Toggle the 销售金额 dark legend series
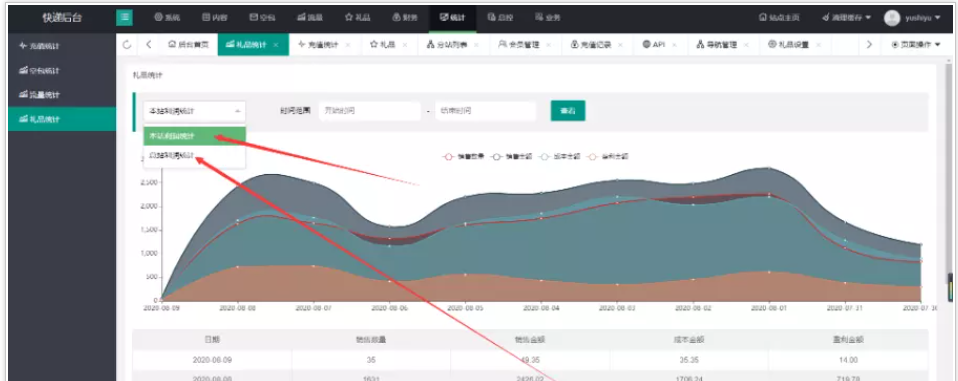The height and width of the screenshot is (381, 958). tap(512, 156)
